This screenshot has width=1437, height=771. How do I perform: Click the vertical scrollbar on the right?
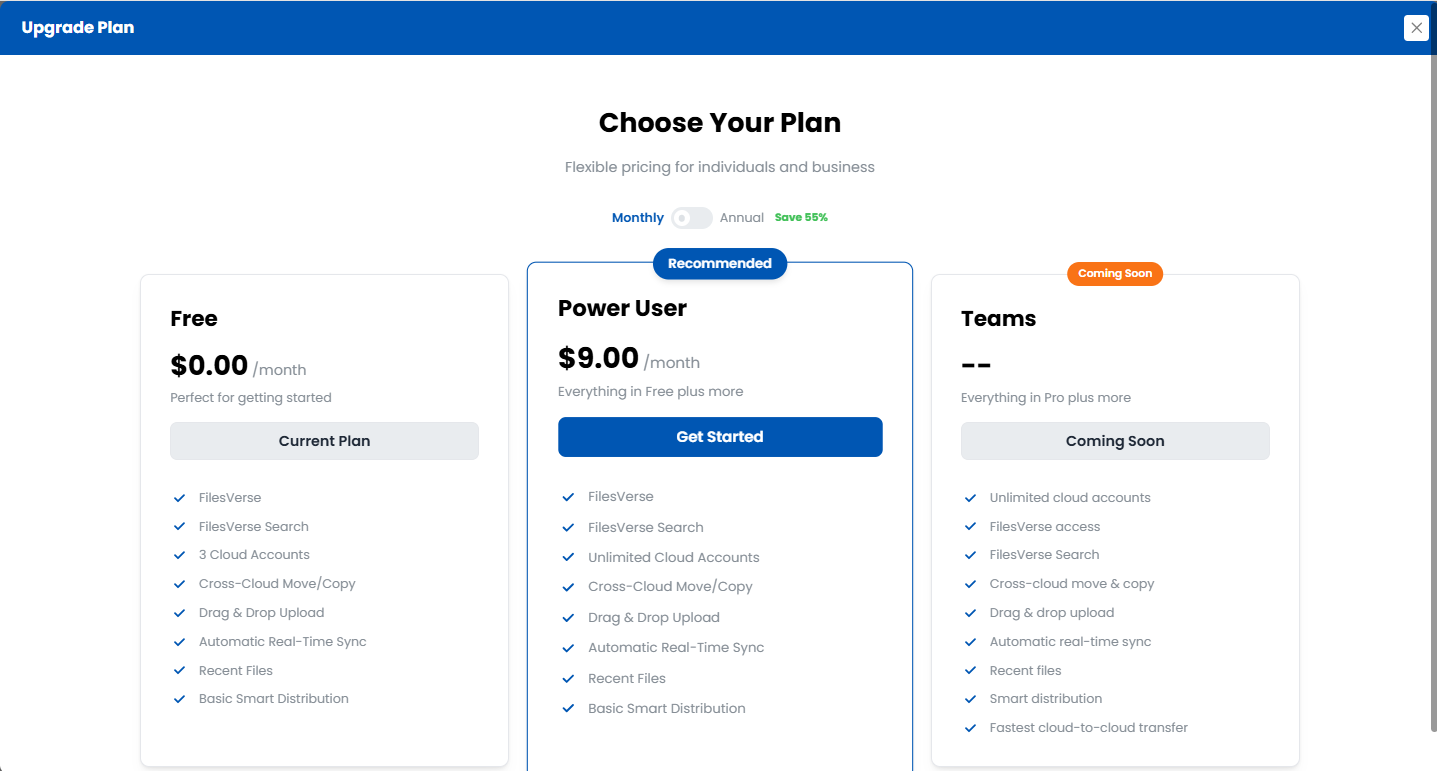1433,400
